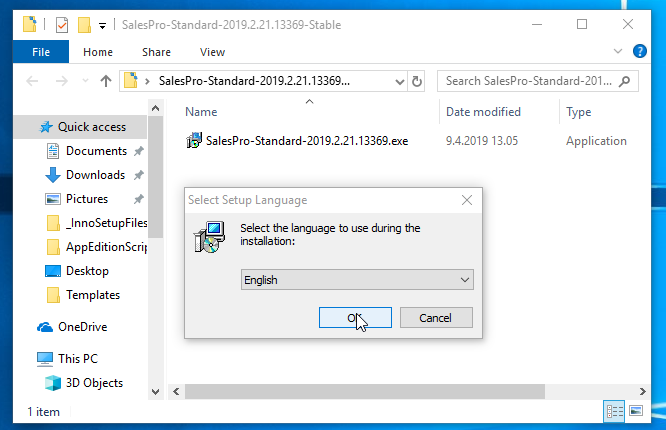
Task: Click navigation pane scroll down arrow
Action: point(155,392)
